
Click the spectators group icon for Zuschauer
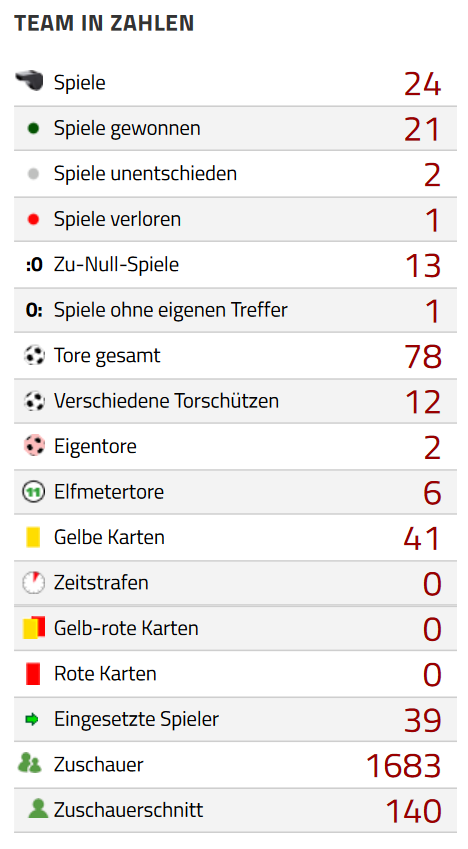click(29, 763)
